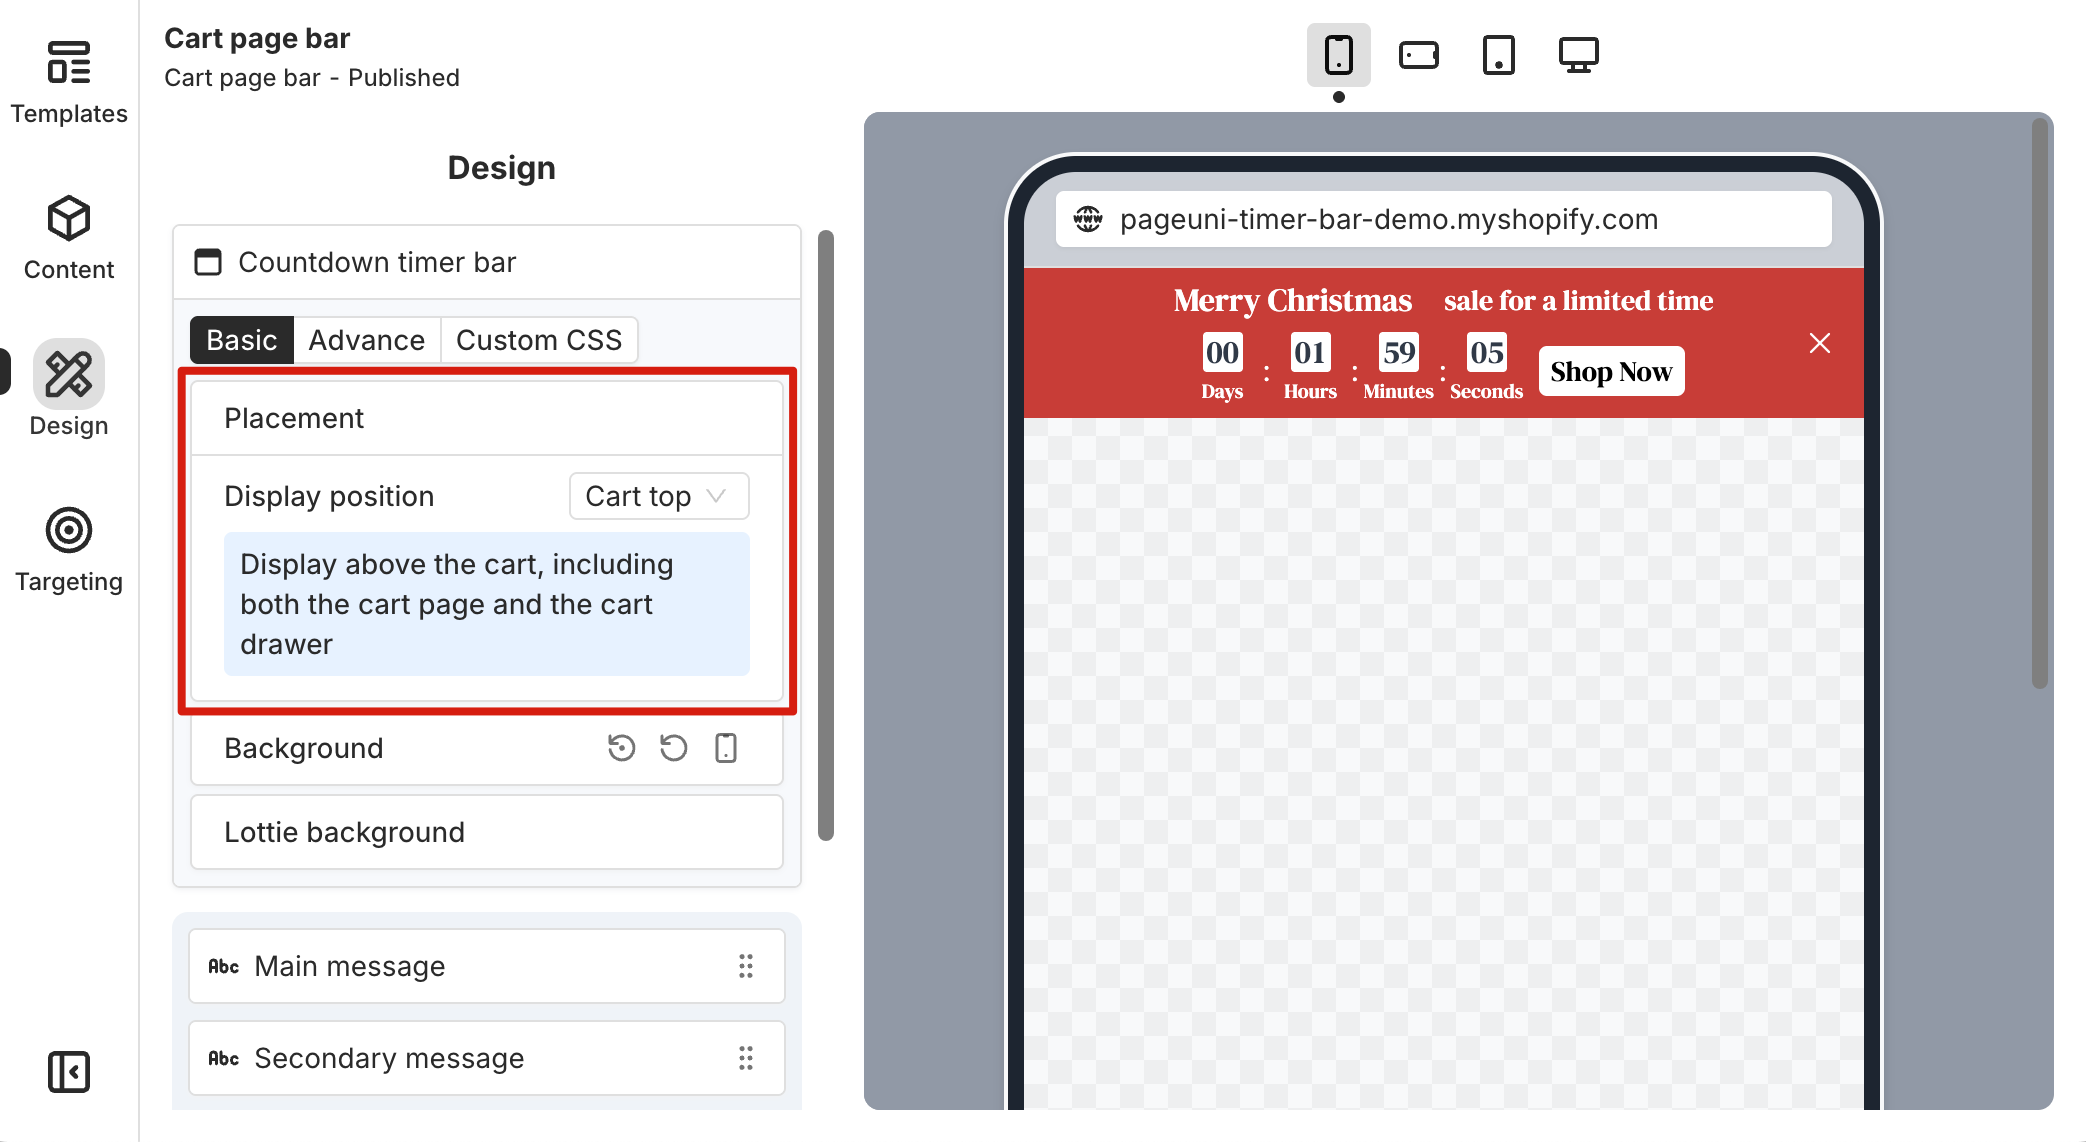This screenshot has width=2086, height=1142.
Task: Expand the Main message item
Action: (487, 966)
